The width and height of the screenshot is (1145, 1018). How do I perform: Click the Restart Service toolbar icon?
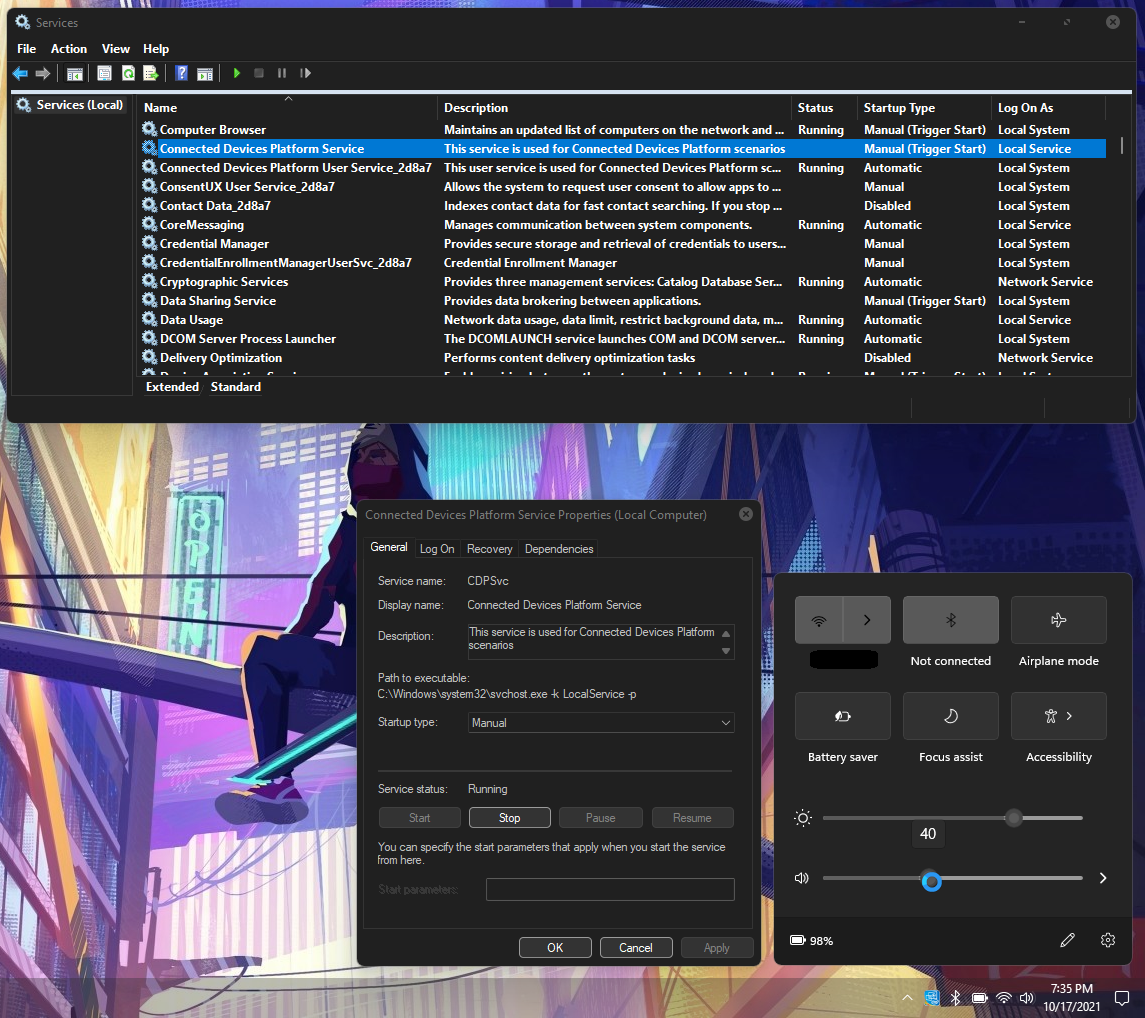pos(305,73)
